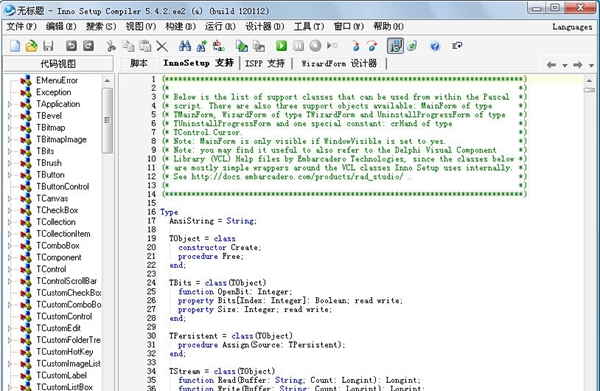The image size is (600, 391).
Task: Switch to the ISPP 支持 tab
Action: [265, 63]
